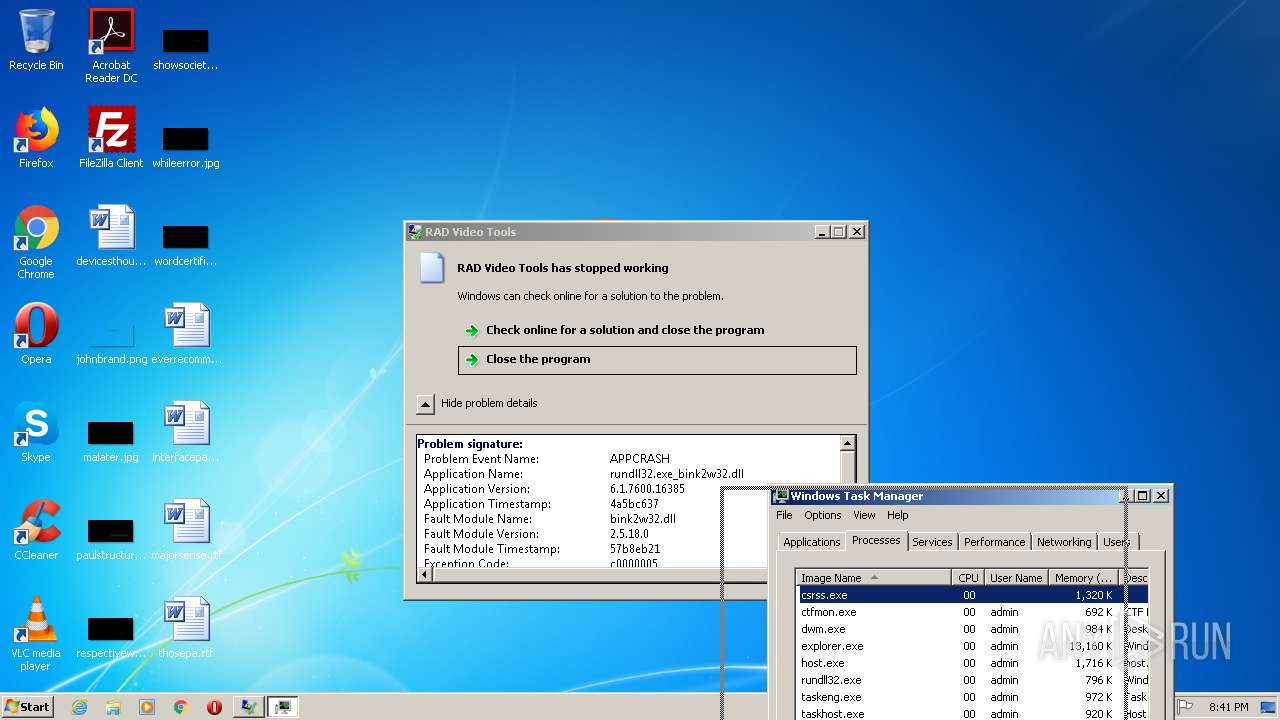Select the host.exe process row
1280x720 pixels.
(972, 663)
